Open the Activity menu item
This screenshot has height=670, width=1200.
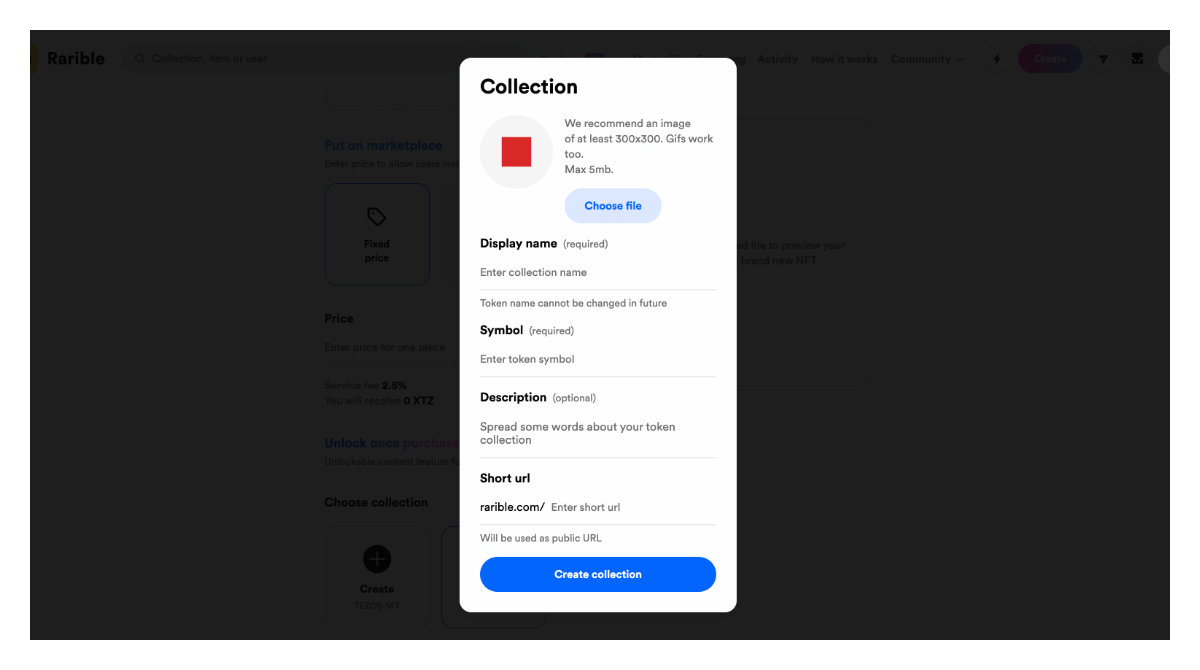[777, 59]
